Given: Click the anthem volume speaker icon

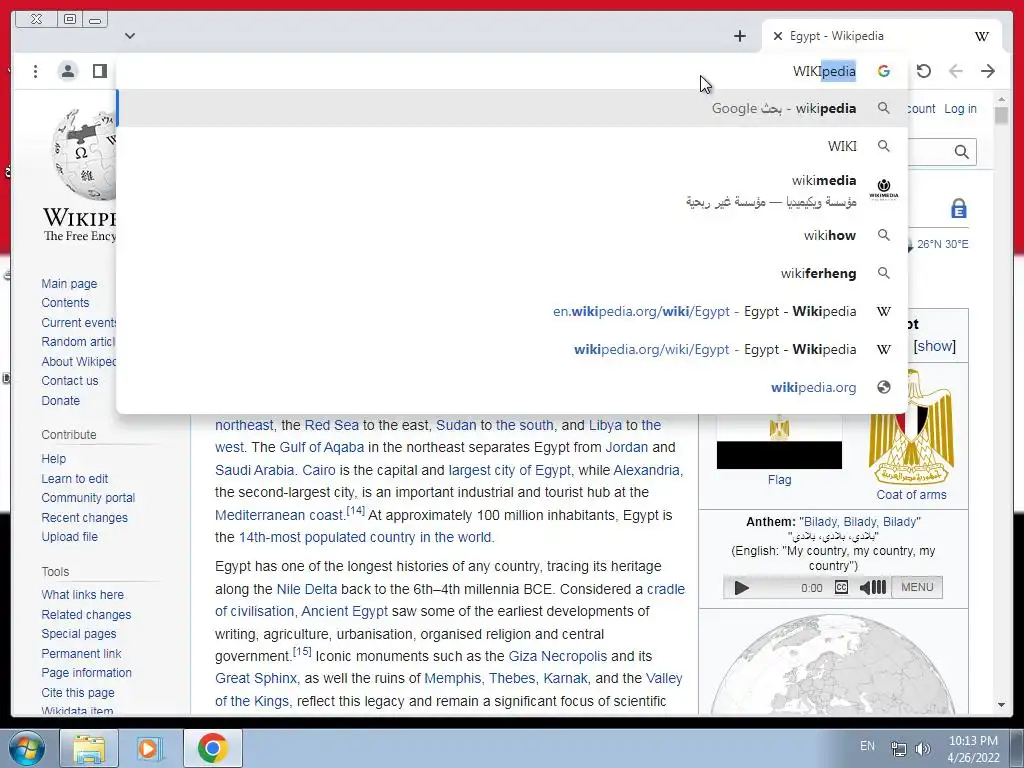Looking at the screenshot, I should (x=865, y=587).
